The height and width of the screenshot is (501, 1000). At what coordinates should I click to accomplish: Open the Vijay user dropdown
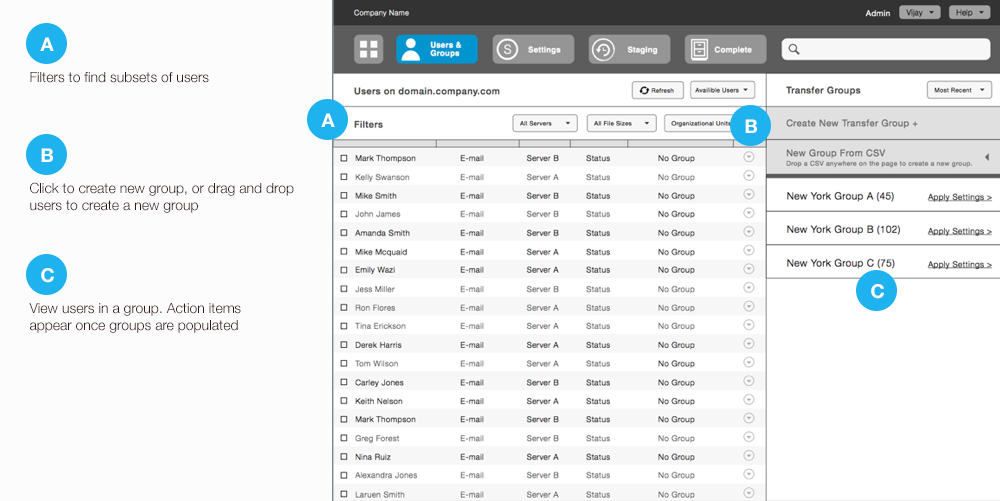[x=920, y=12]
